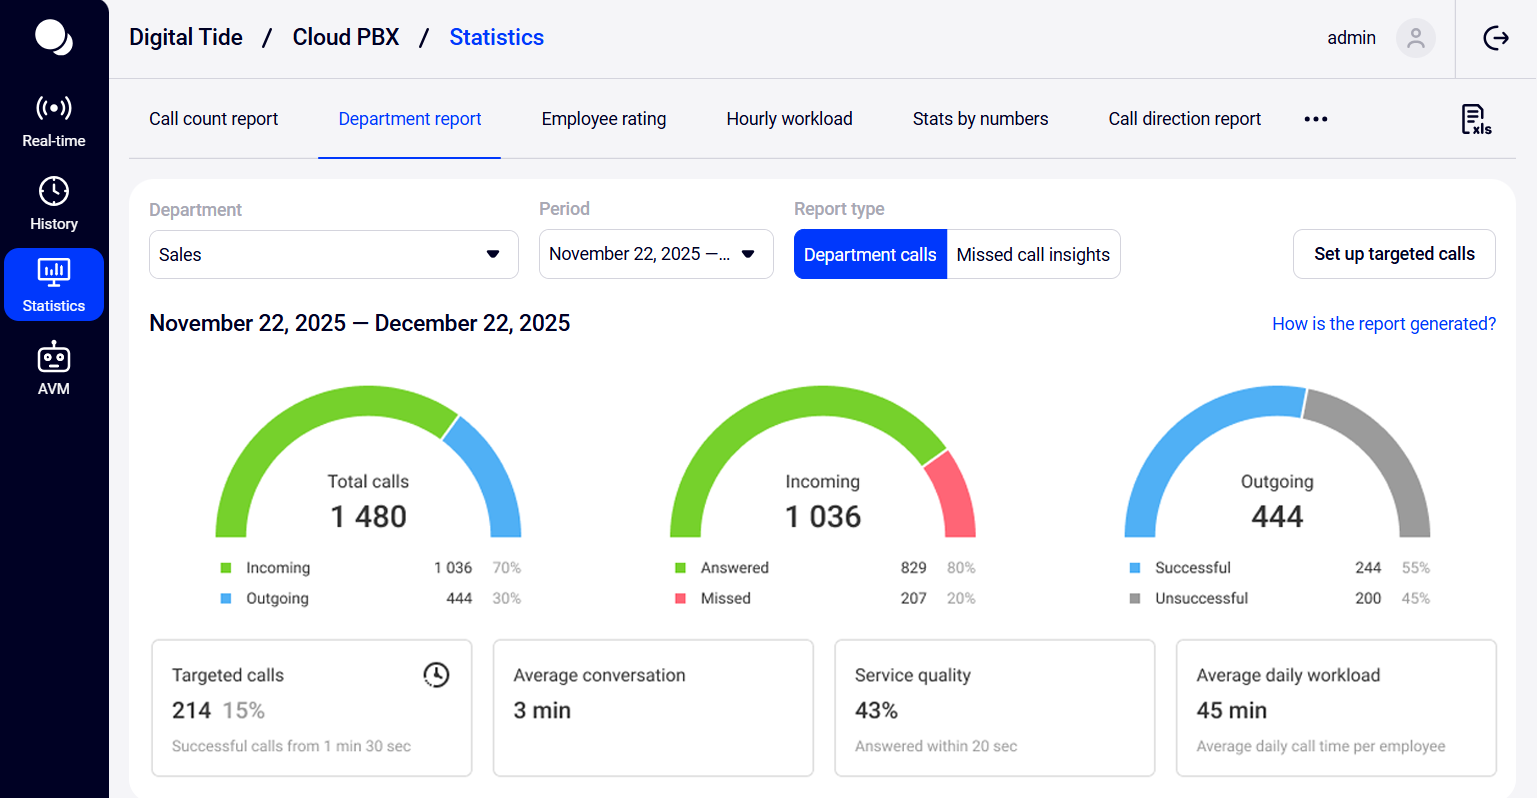Click the red Missed legend swatch
Screen dimensions: 1537x798
coord(680,598)
